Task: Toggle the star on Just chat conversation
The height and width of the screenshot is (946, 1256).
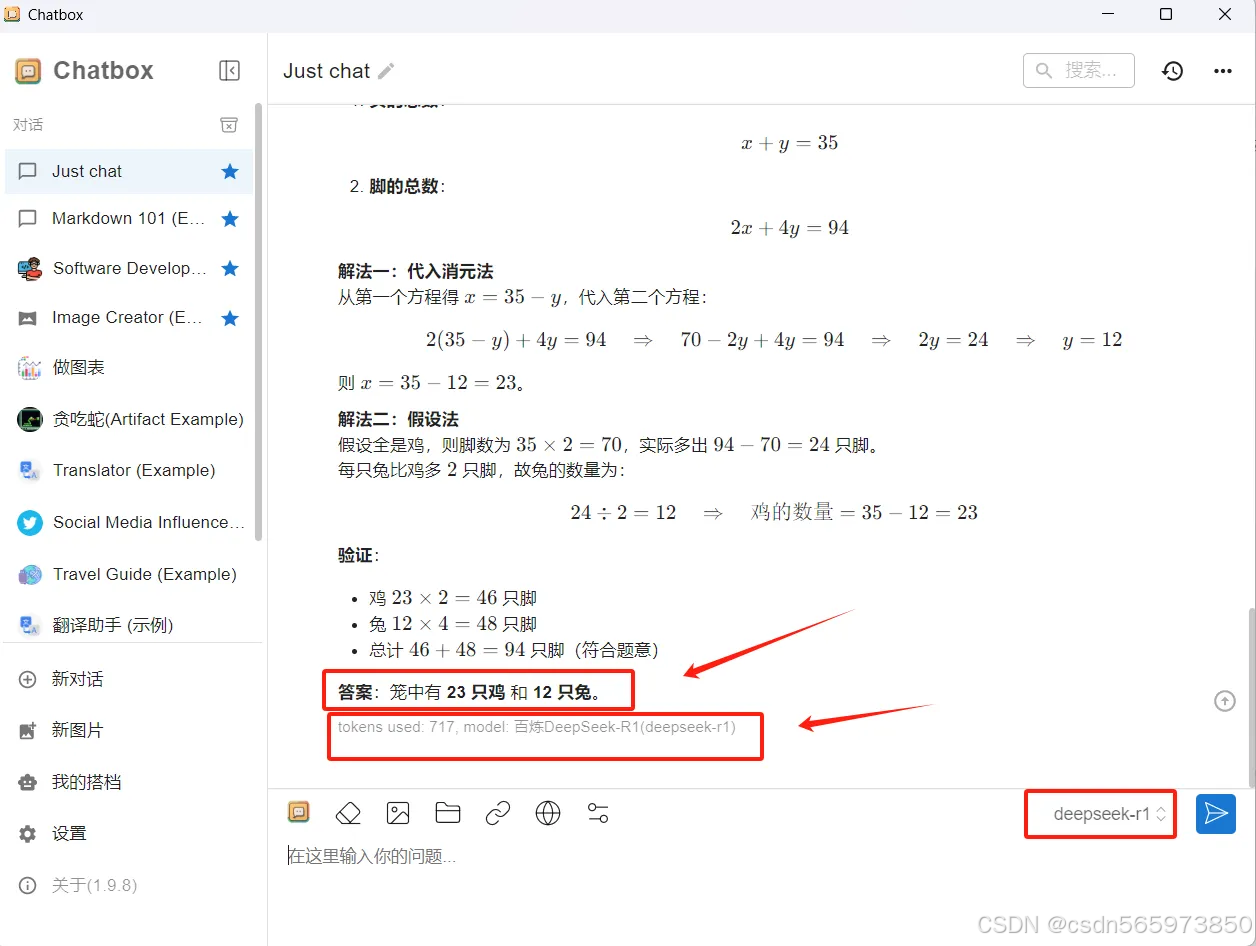Action: tap(231, 171)
